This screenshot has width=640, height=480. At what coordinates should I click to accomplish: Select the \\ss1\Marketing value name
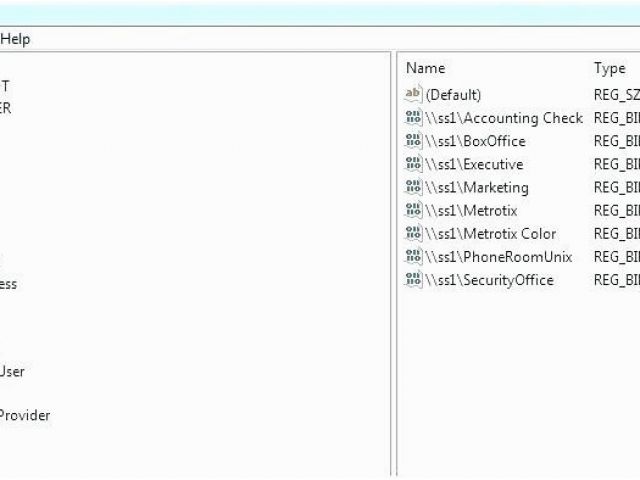[477, 187]
